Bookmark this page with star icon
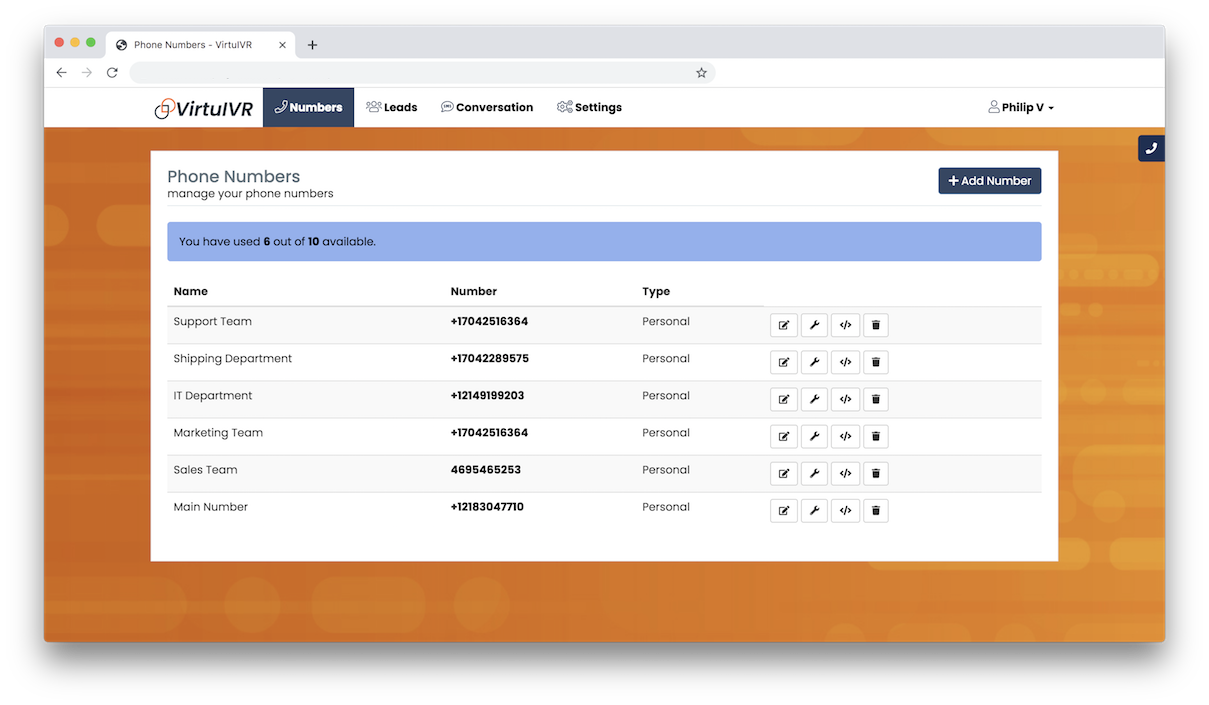The image size is (1209, 705). pyautogui.click(x=701, y=73)
